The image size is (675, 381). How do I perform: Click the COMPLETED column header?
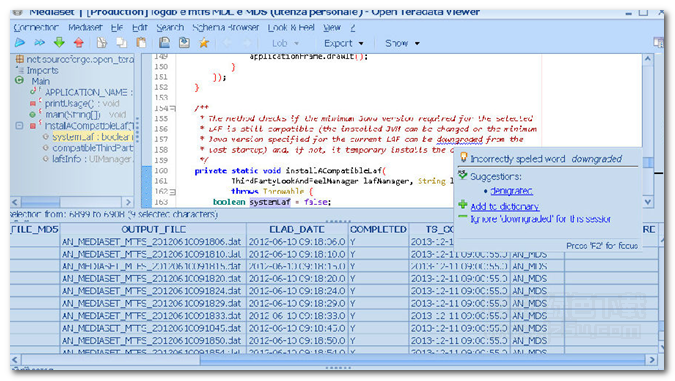pyautogui.click(x=378, y=229)
